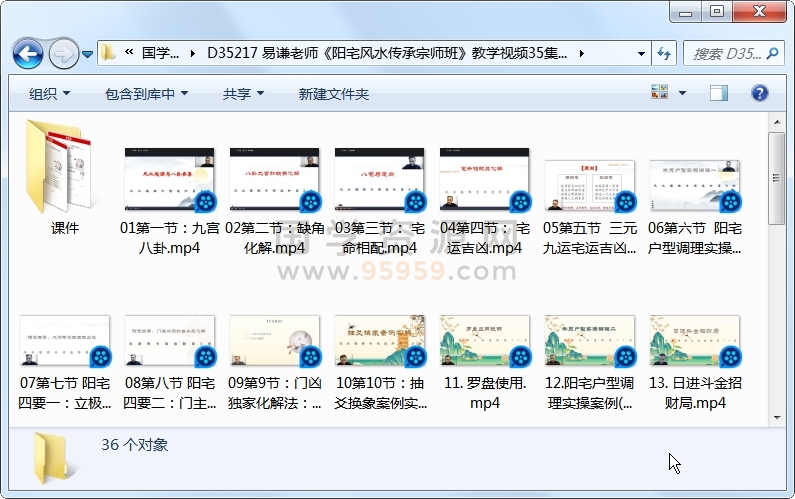The height and width of the screenshot is (499, 795).
Task: Open the 共享 menu
Action: pyautogui.click(x=243, y=94)
